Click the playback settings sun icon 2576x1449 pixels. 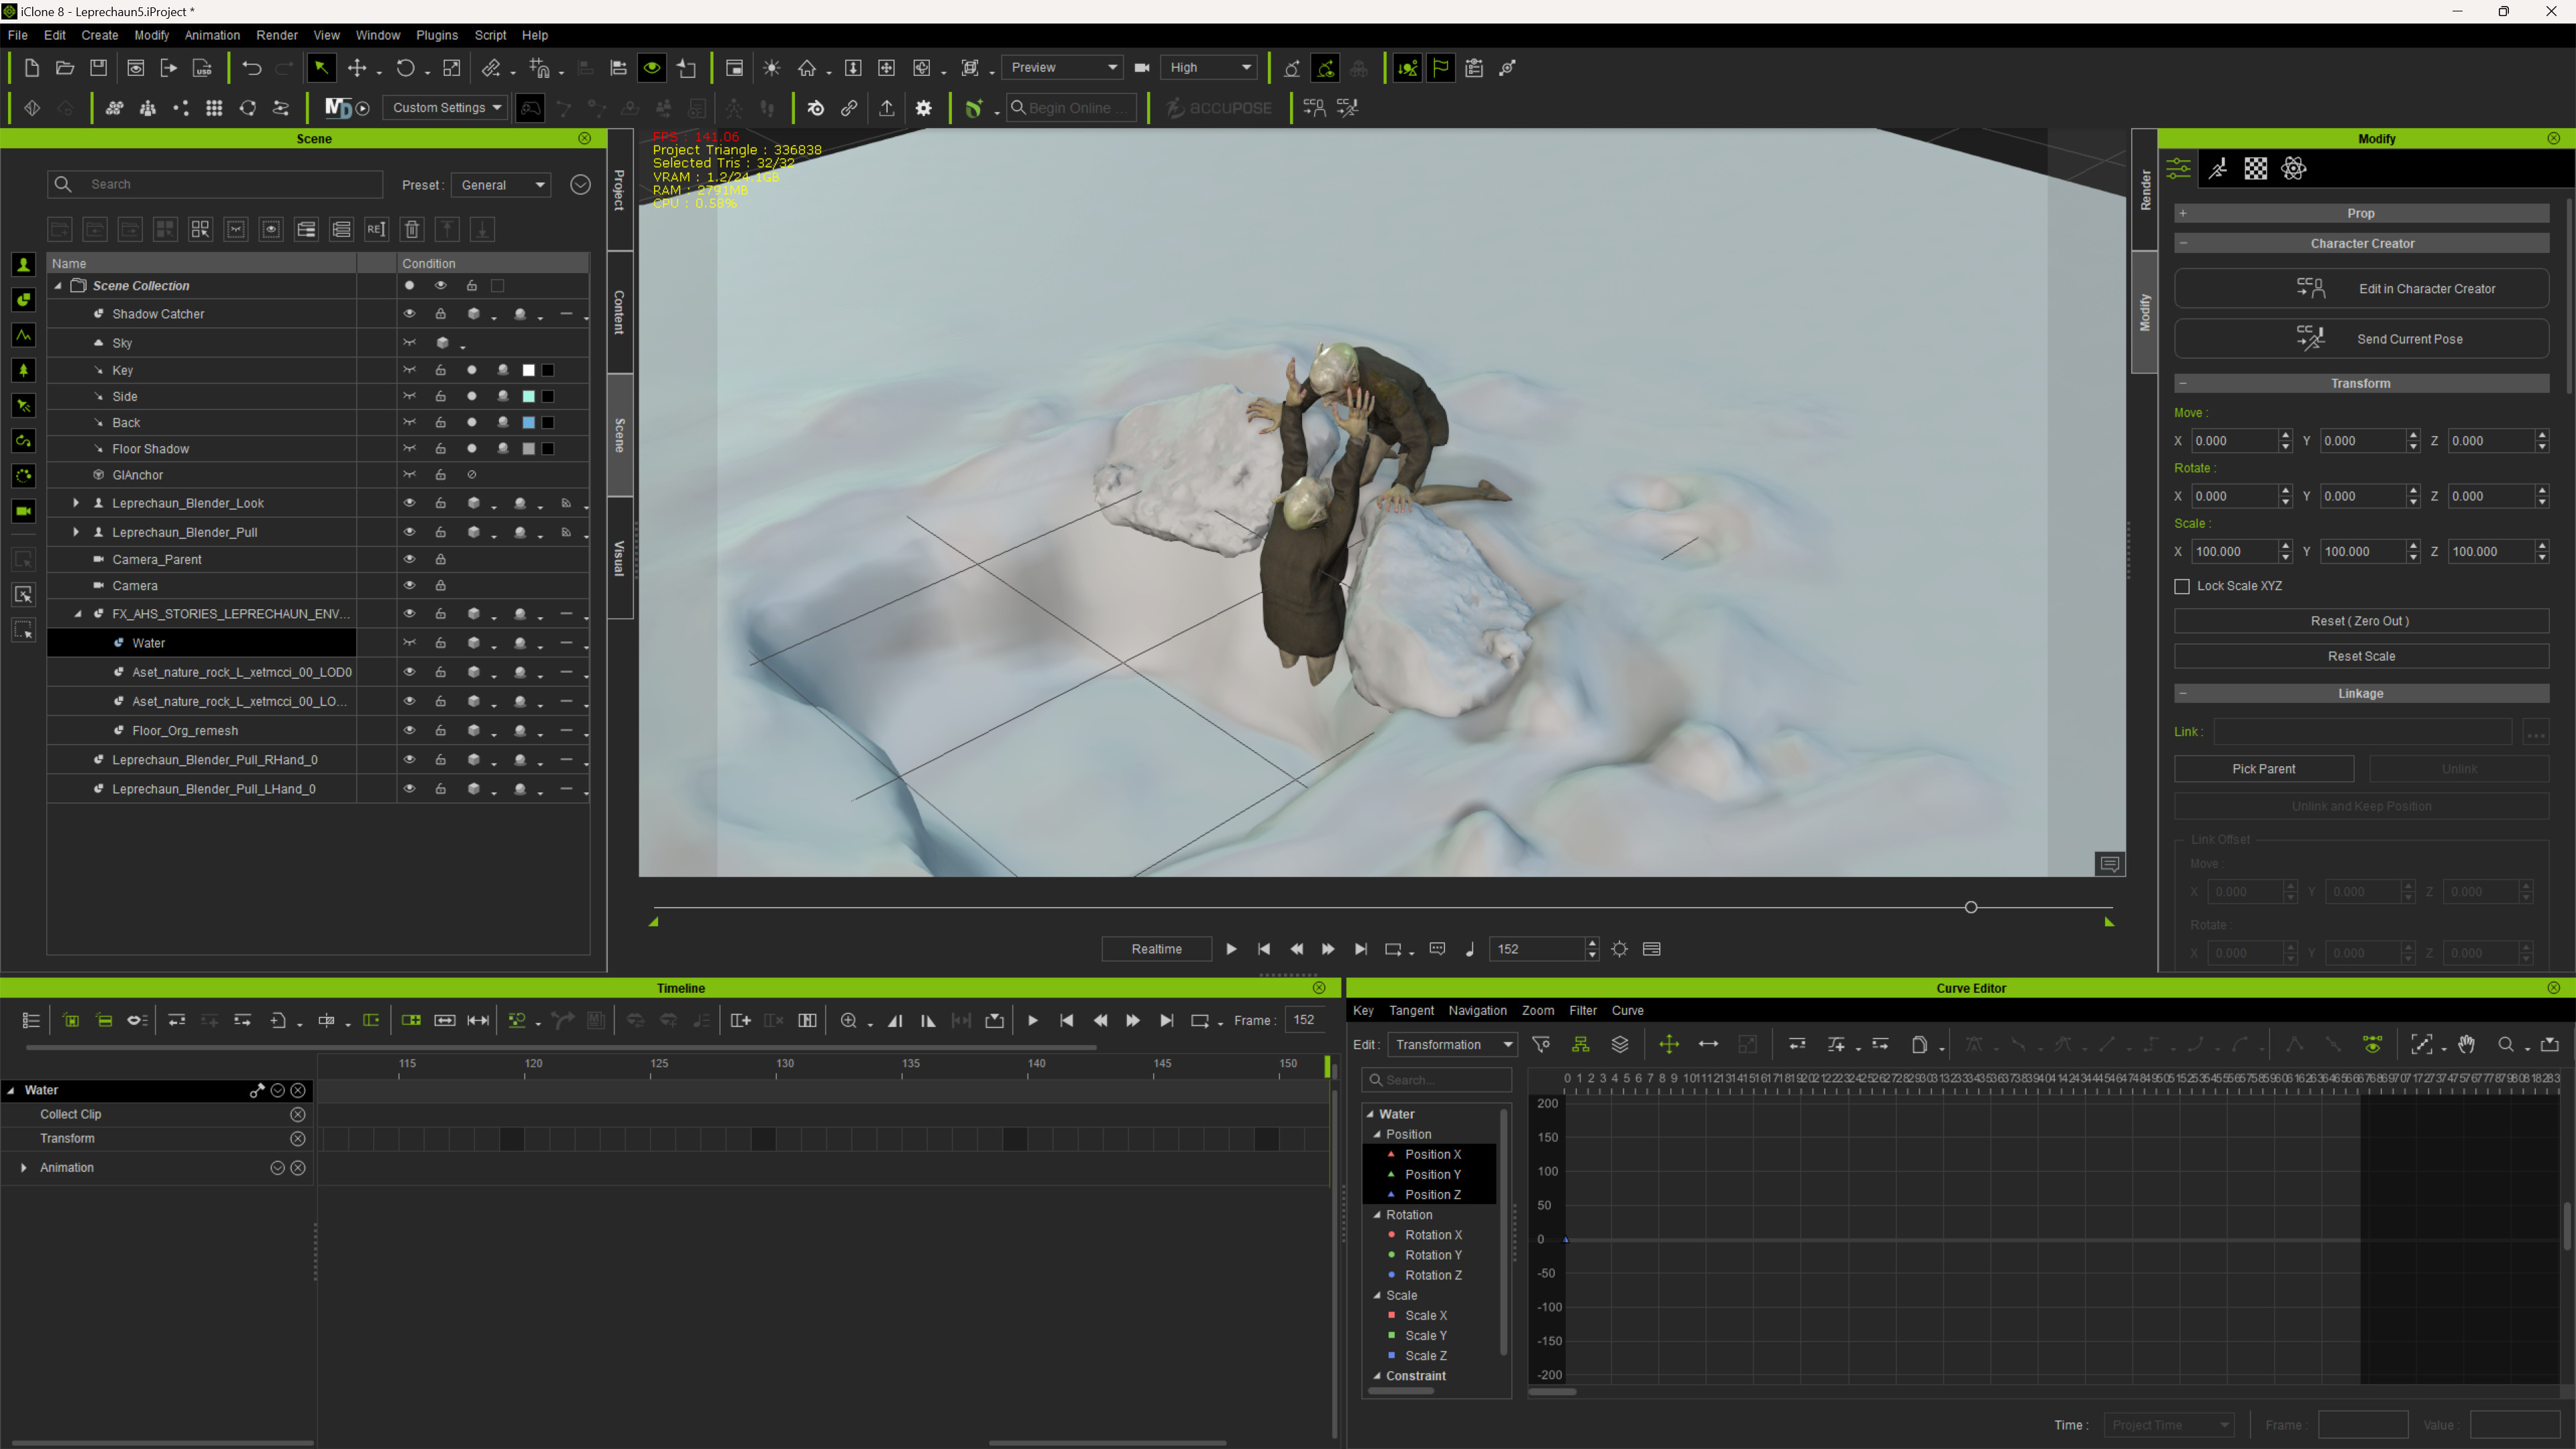point(1620,949)
